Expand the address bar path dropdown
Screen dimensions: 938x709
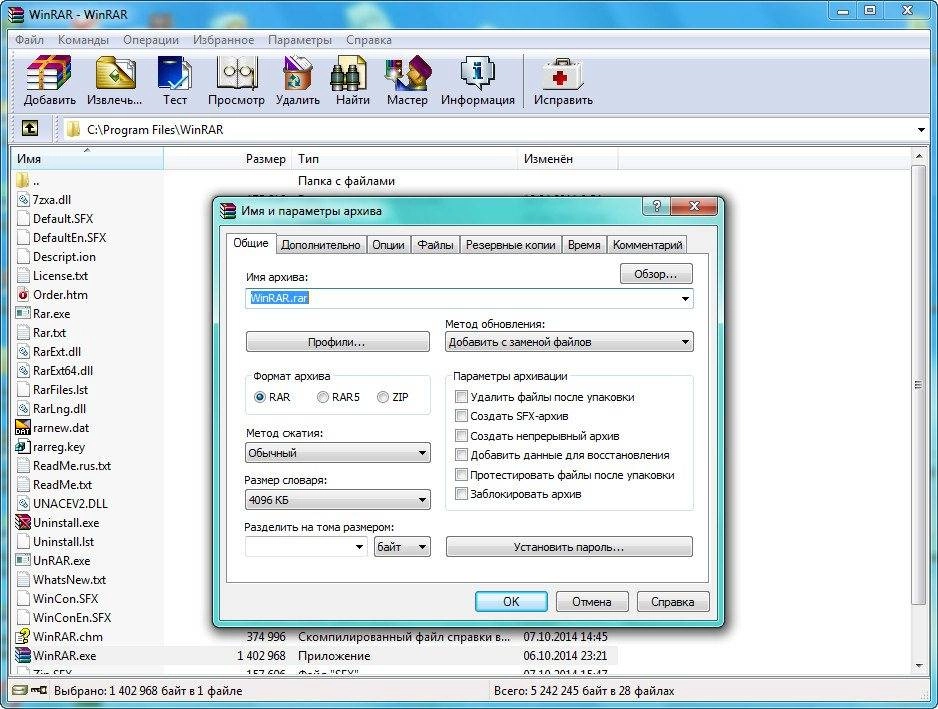coord(921,130)
